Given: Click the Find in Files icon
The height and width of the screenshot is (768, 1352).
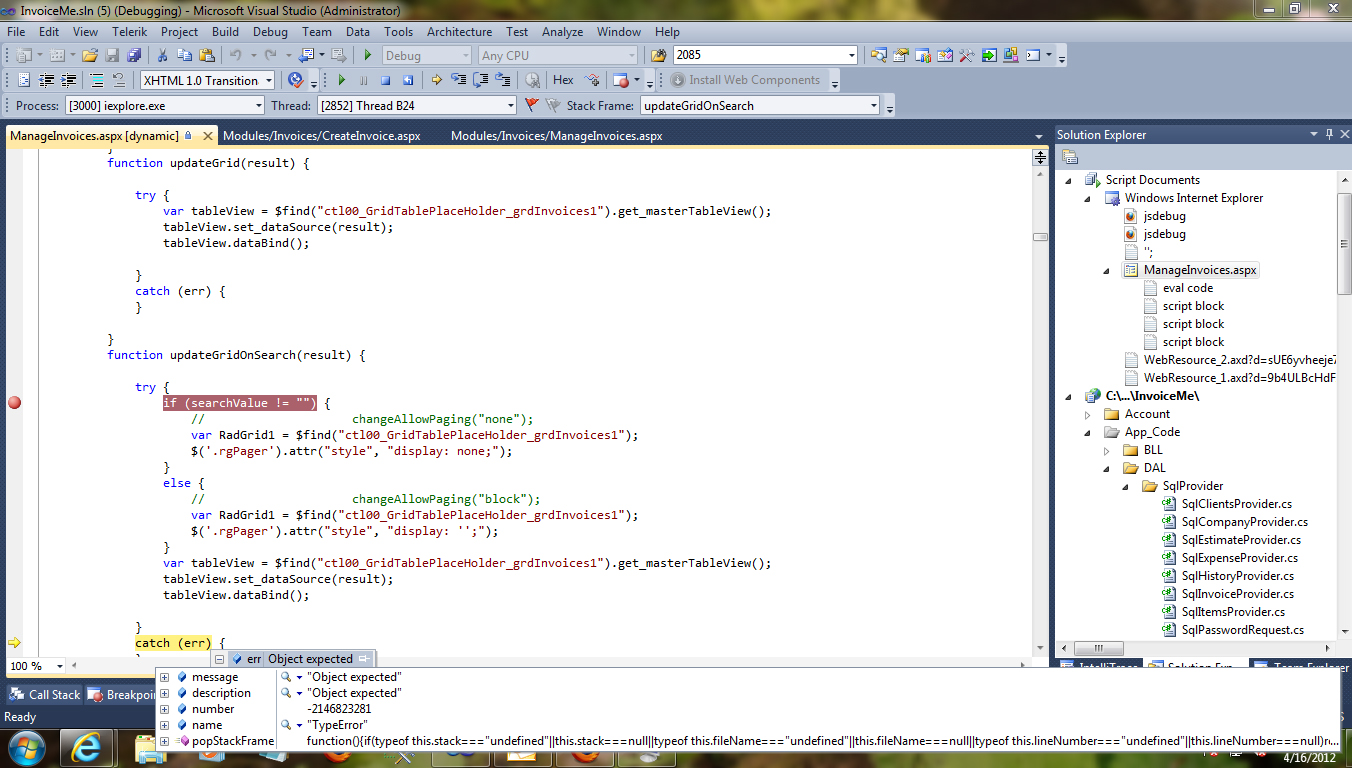Looking at the screenshot, I should coord(659,56).
